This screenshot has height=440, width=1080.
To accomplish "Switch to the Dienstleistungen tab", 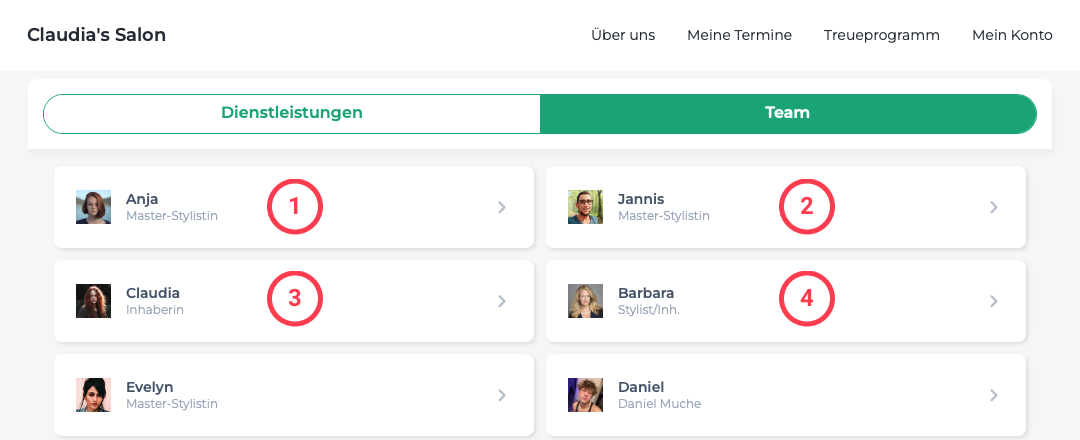I will coord(292,114).
